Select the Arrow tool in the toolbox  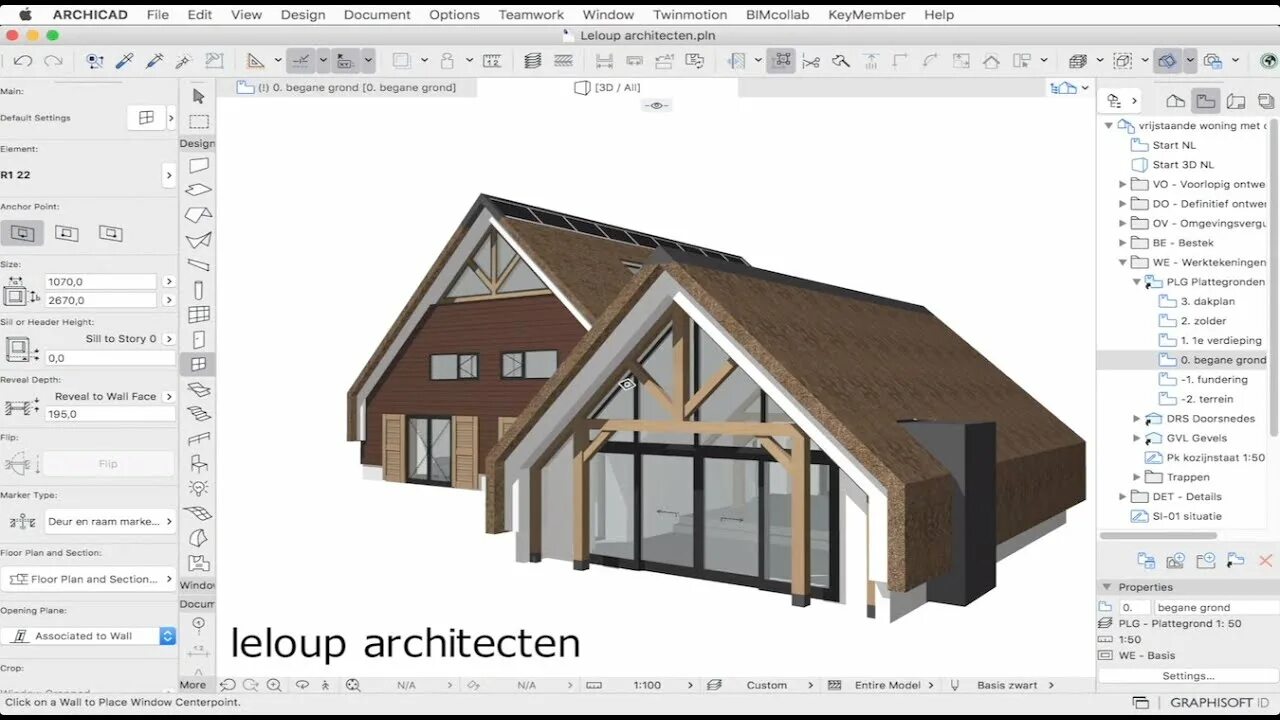[x=198, y=96]
